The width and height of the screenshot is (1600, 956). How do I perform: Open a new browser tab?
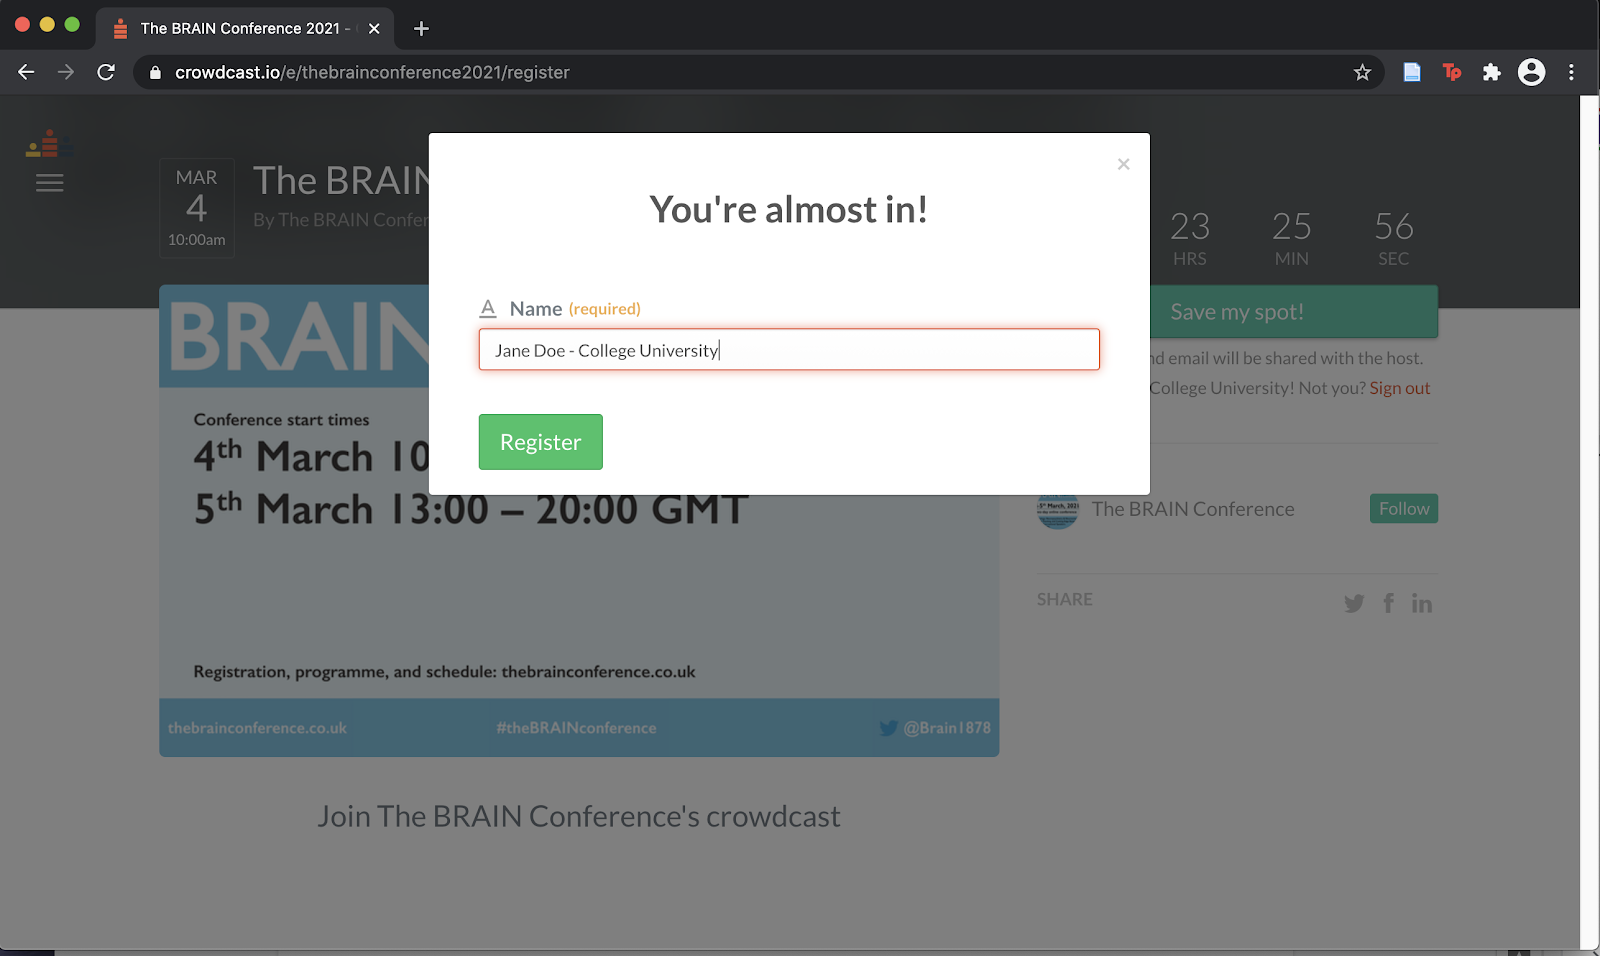(x=421, y=28)
